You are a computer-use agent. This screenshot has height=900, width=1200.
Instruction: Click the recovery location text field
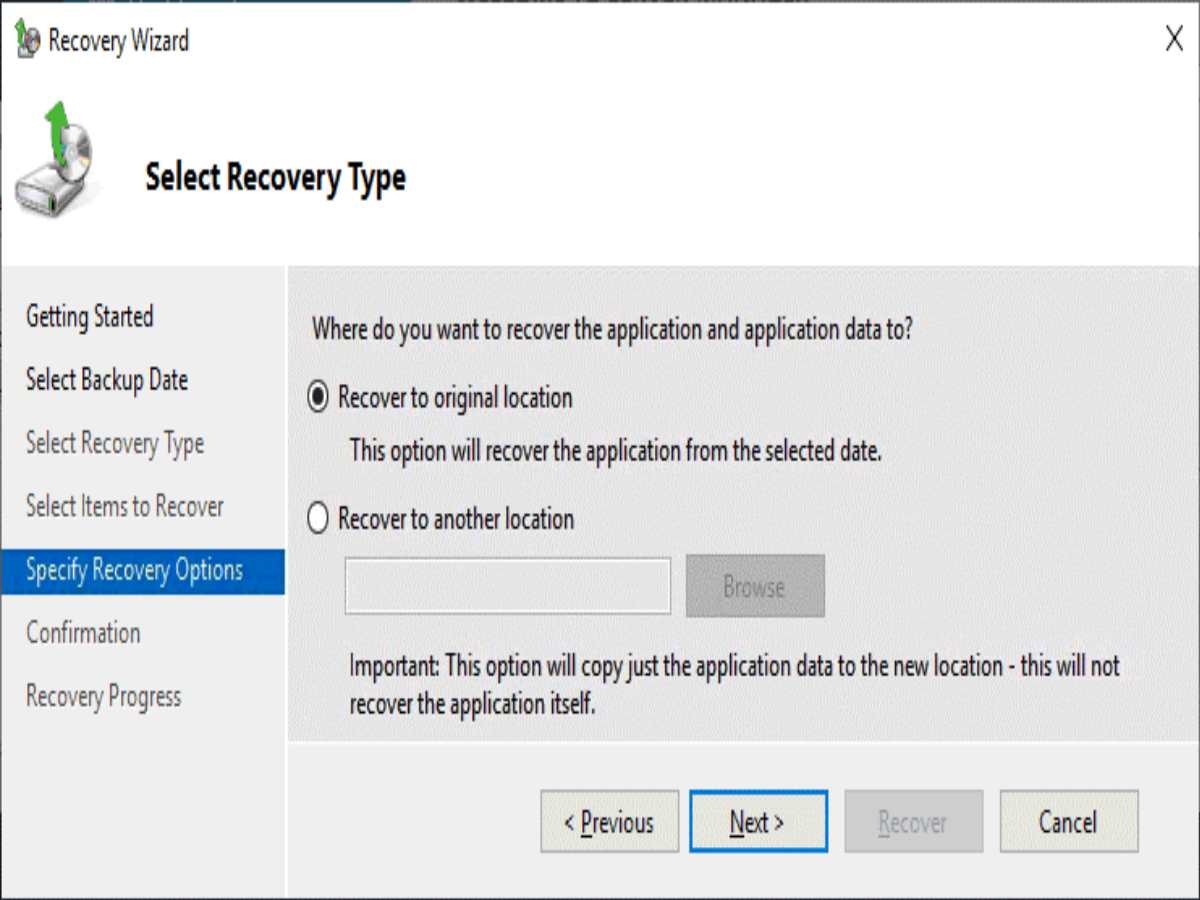(507, 586)
